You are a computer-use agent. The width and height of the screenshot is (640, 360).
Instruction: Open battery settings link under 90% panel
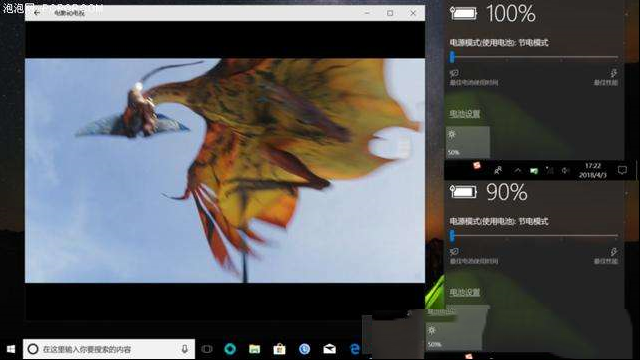tap(464, 292)
